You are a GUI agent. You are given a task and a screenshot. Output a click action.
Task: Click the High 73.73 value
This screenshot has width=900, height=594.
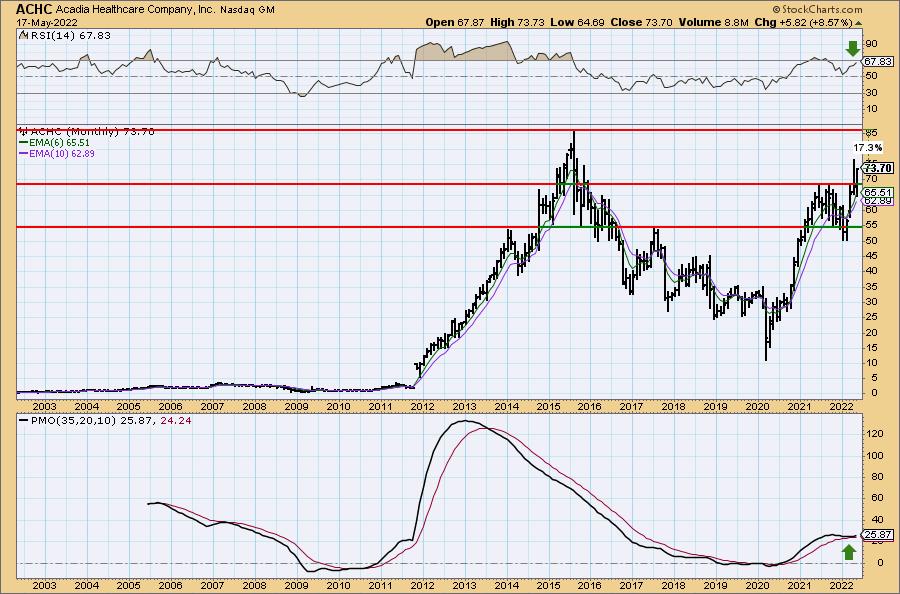(x=517, y=22)
